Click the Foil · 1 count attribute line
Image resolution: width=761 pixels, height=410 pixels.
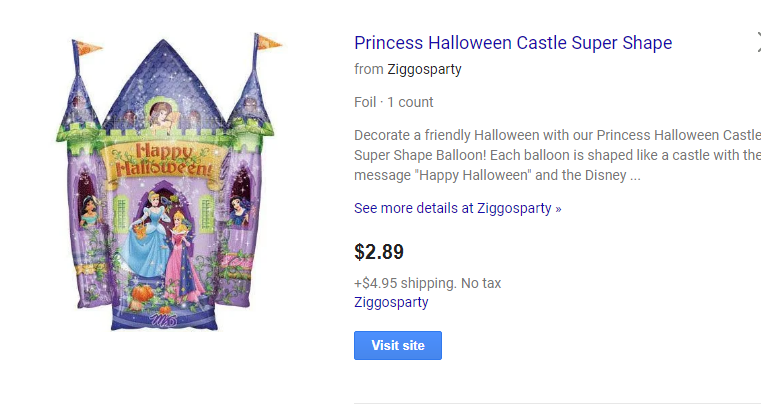point(394,102)
